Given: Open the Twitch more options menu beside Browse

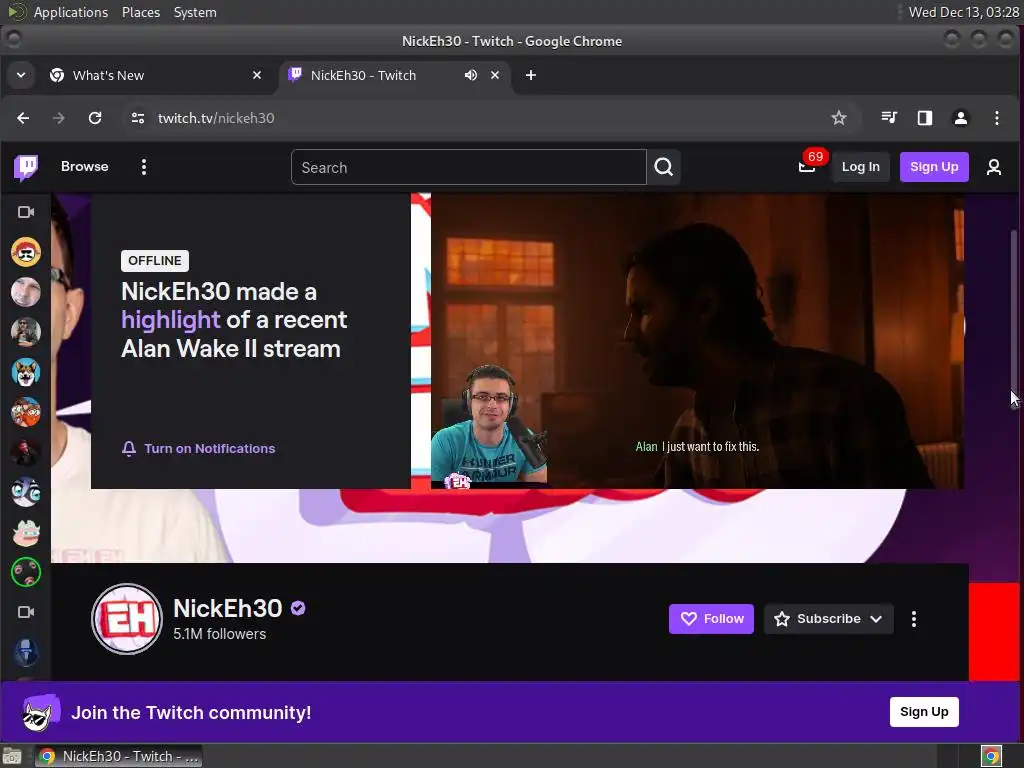Looking at the screenshot, I should point(144,167).
